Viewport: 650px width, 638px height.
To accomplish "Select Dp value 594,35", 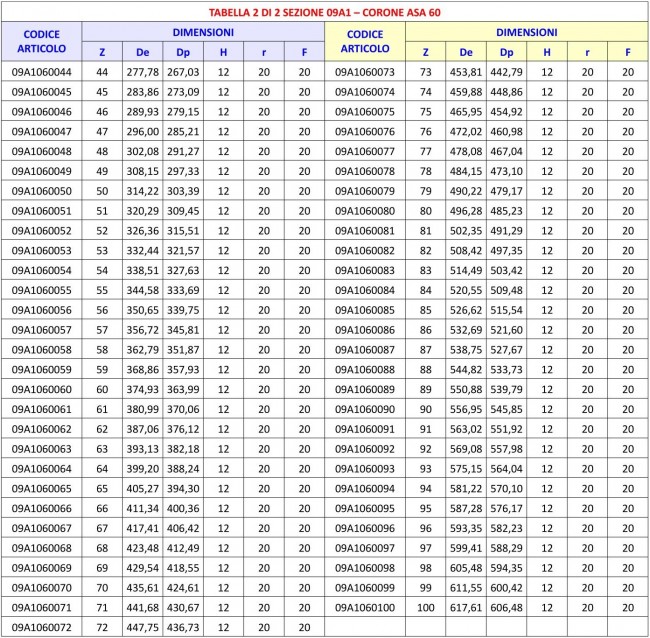I will [507, 568].
